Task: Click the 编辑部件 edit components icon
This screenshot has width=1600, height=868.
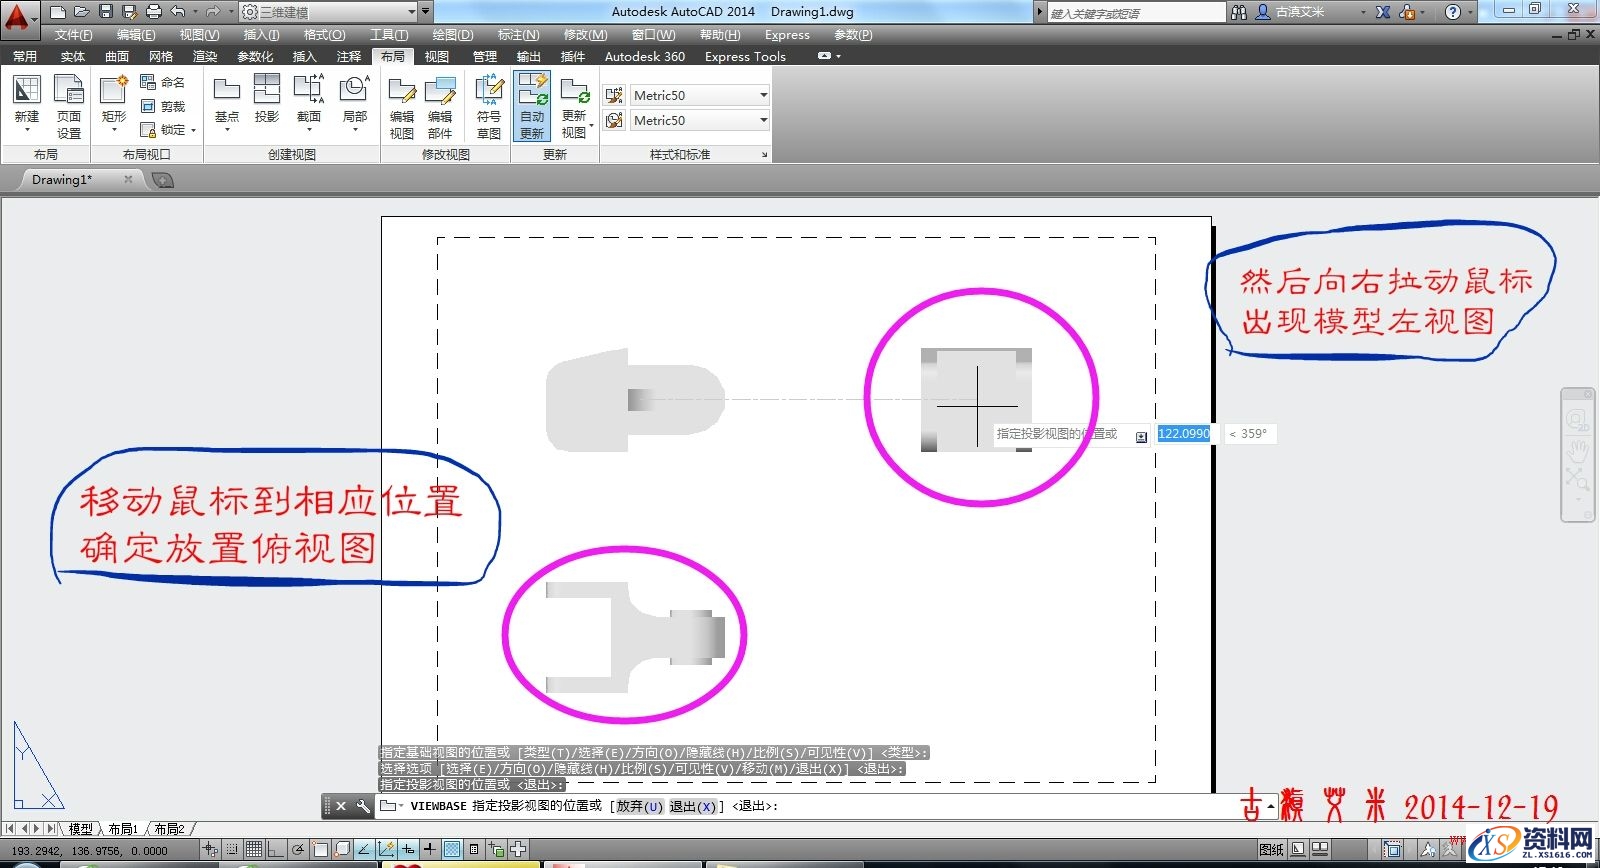Action: click(440, 106)
